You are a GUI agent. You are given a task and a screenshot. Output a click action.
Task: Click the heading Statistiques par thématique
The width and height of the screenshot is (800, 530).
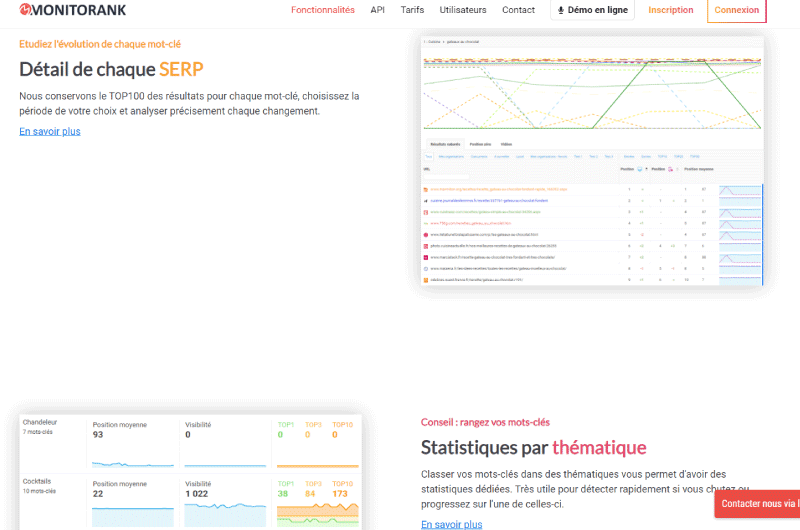pos(534,447)
